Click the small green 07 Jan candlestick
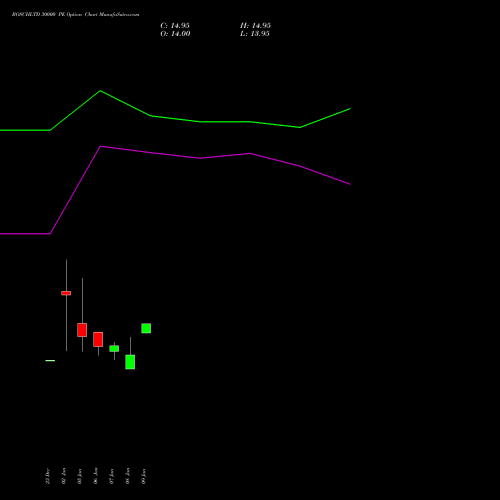The image size is (500, 500). point(114,349)
